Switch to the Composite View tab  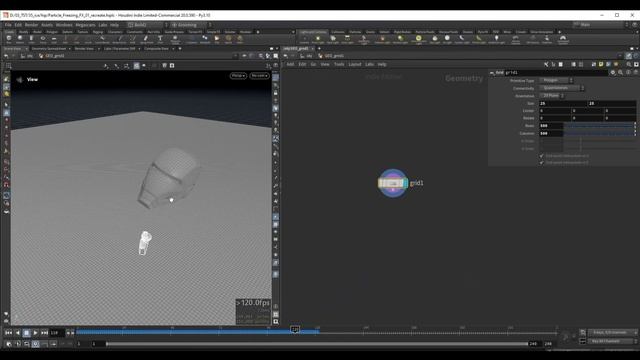point(157,49)
